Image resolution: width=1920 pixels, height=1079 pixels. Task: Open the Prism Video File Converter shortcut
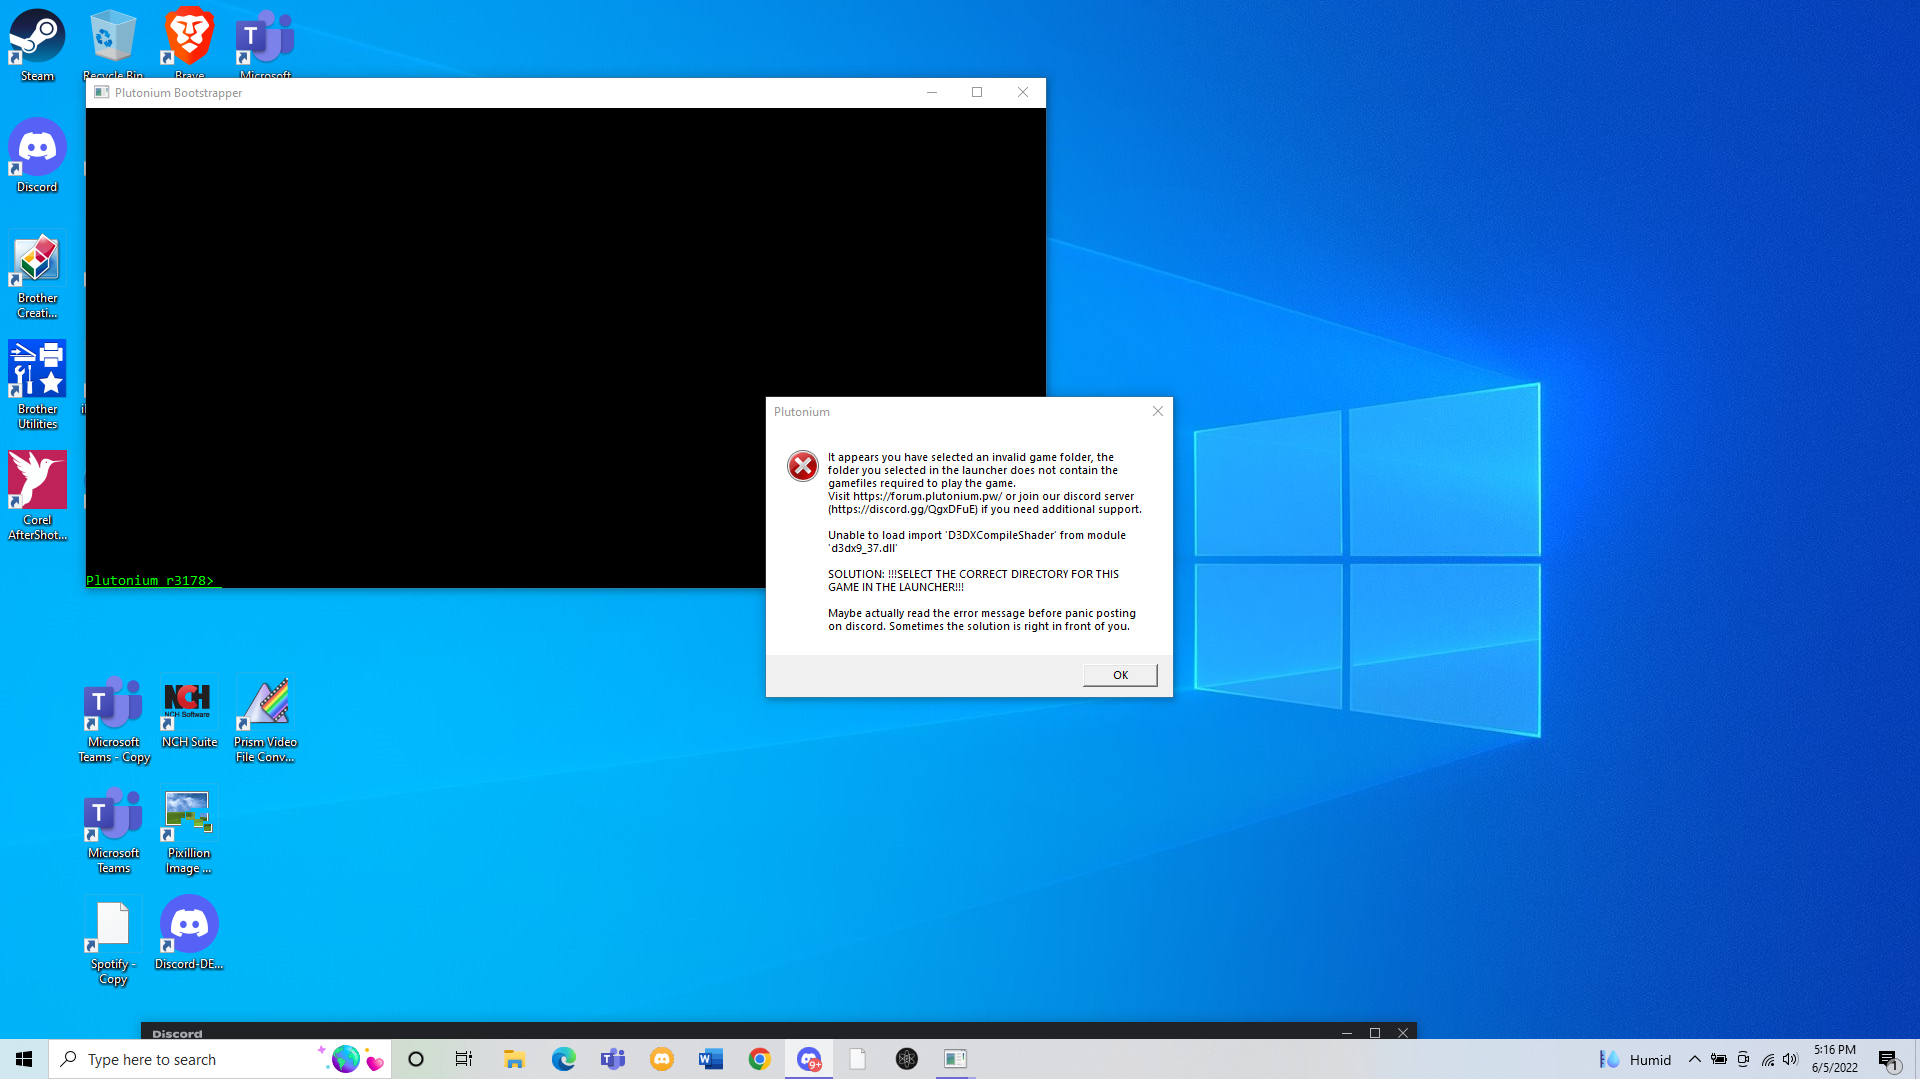(265, 719)
